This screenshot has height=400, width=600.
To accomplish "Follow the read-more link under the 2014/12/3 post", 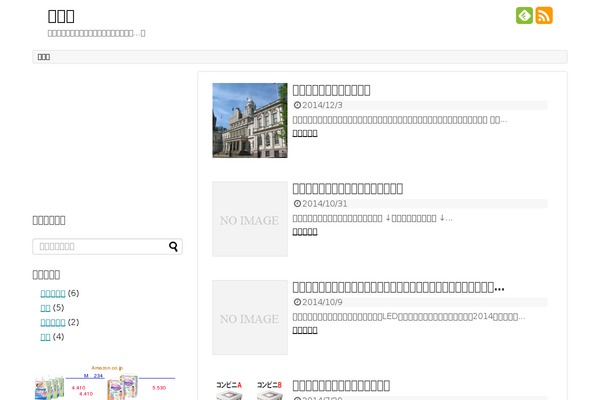I will click(305, 133).
